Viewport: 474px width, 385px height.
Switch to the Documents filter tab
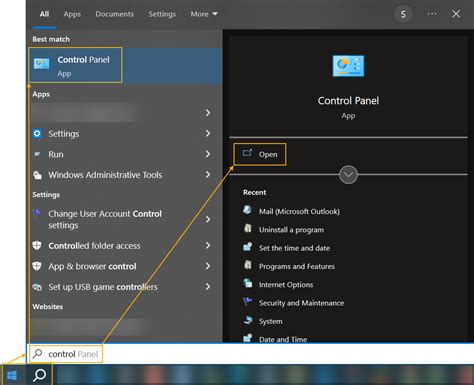coord(114,14)
